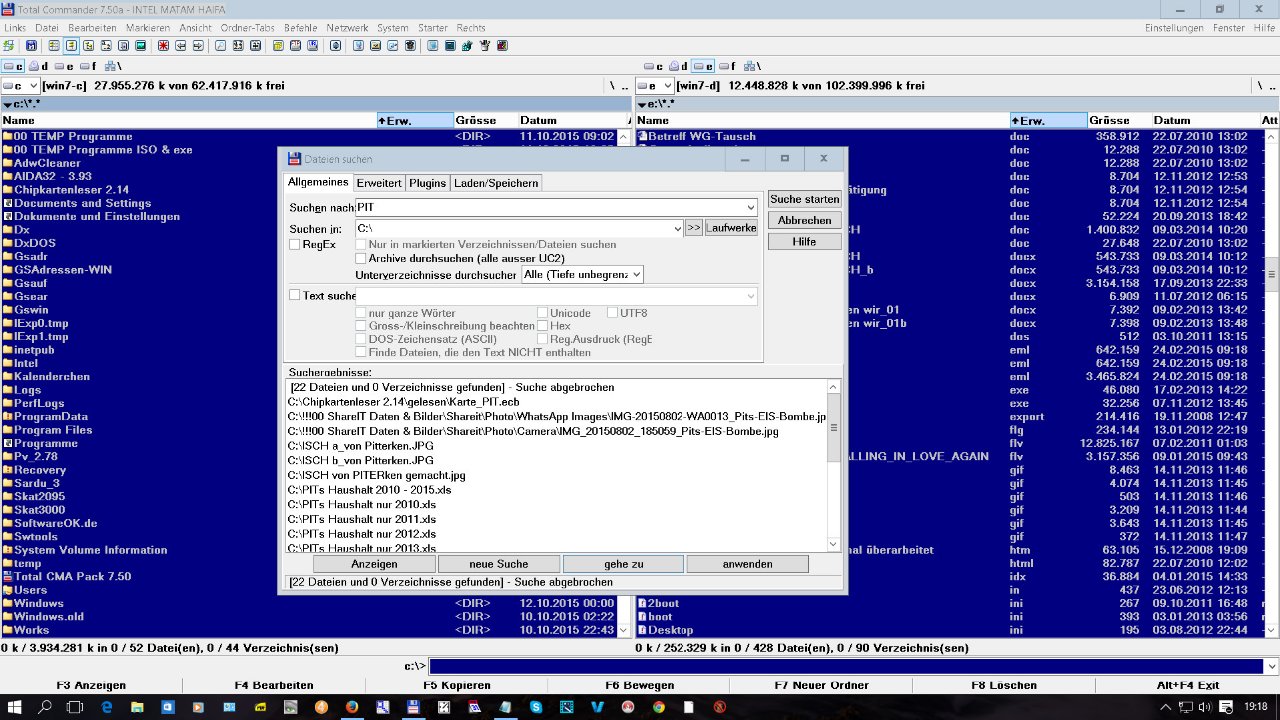Screen dimensions: 1280x720
Task: Open taskbar search magnifier
Action: (45, 706)
